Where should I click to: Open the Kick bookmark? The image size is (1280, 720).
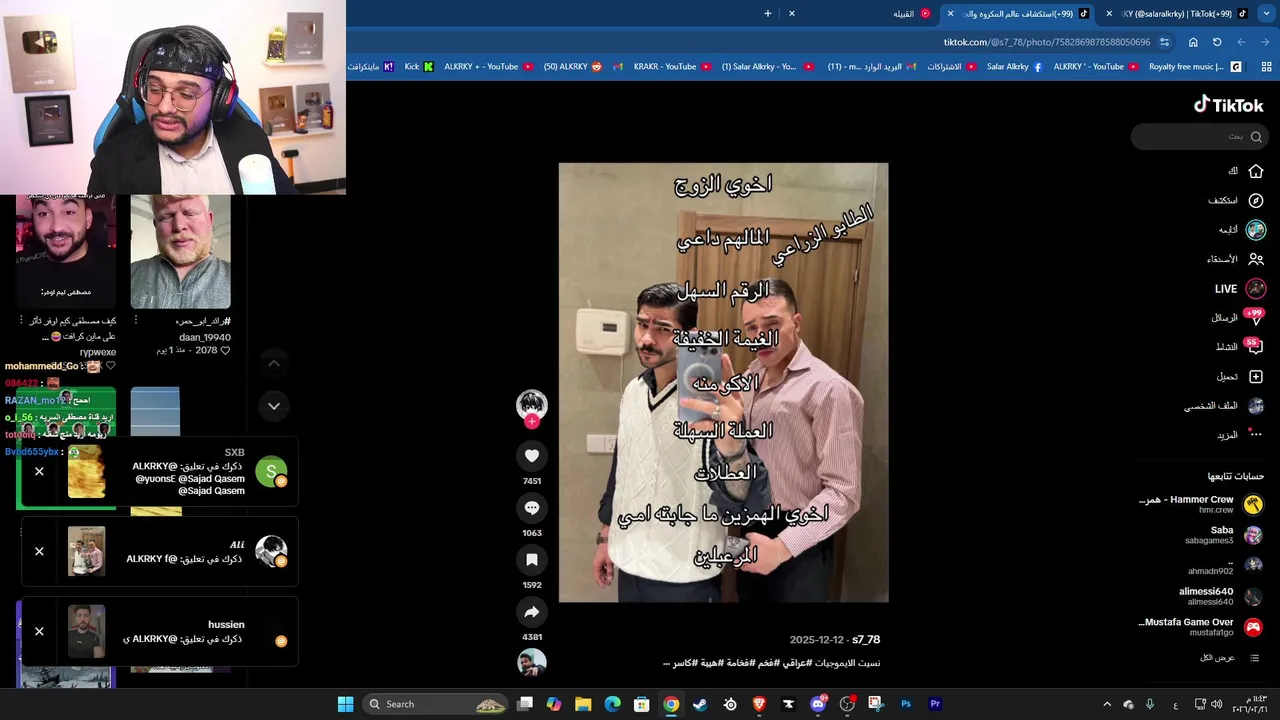coord(418,67)
